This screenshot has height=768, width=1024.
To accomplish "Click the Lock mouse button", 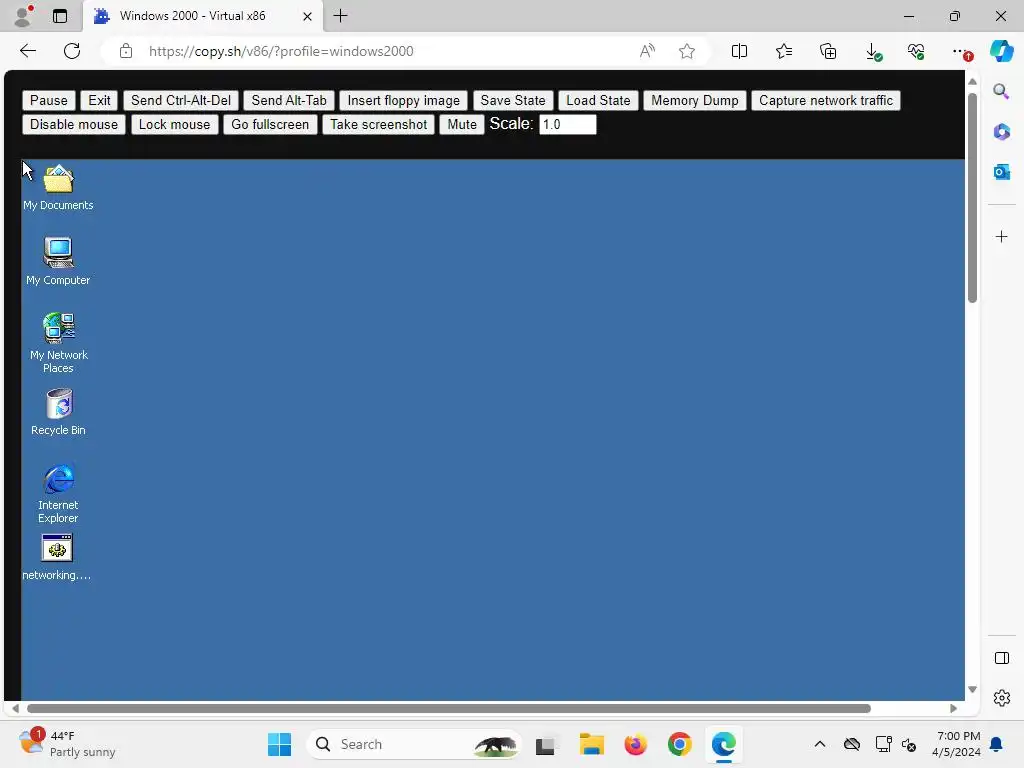I will click(174, 125).
